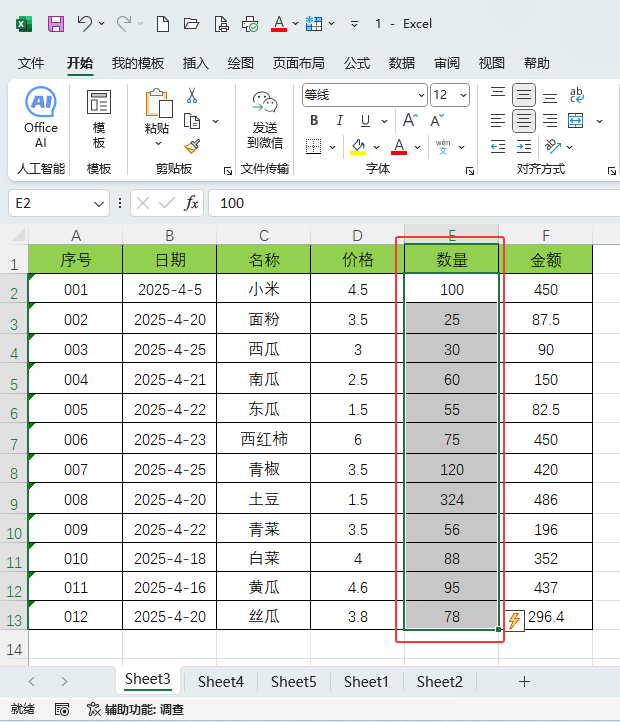Apply the yellow fill color bucket
This screenshot has width=620, height=722.
pos(358,147)
